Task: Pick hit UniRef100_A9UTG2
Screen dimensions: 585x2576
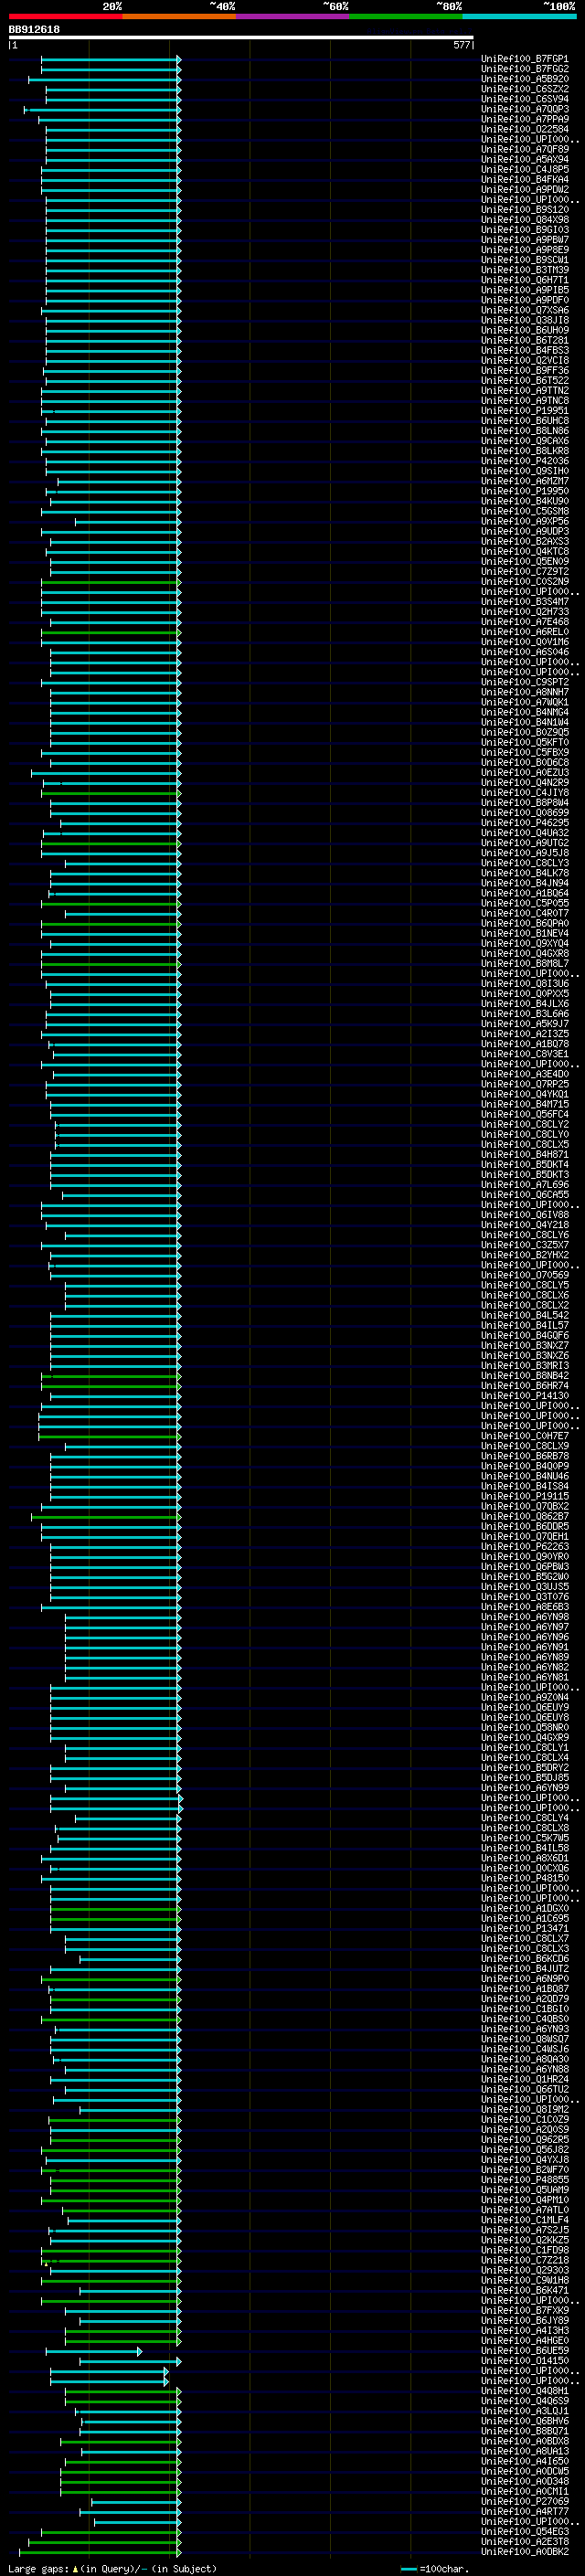Action: [524, 843]
